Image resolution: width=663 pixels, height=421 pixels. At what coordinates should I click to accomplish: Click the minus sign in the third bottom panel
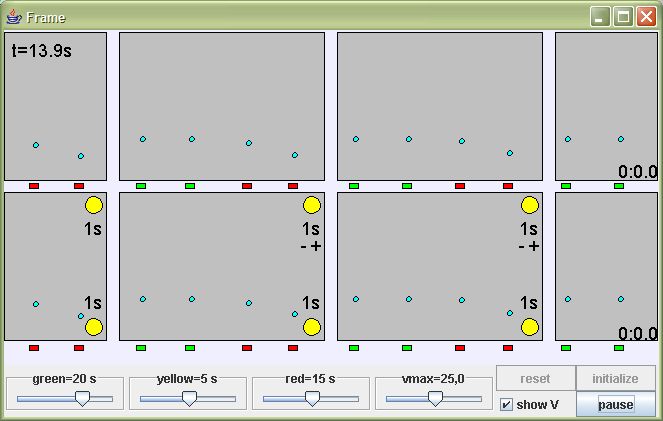[521, 247]
